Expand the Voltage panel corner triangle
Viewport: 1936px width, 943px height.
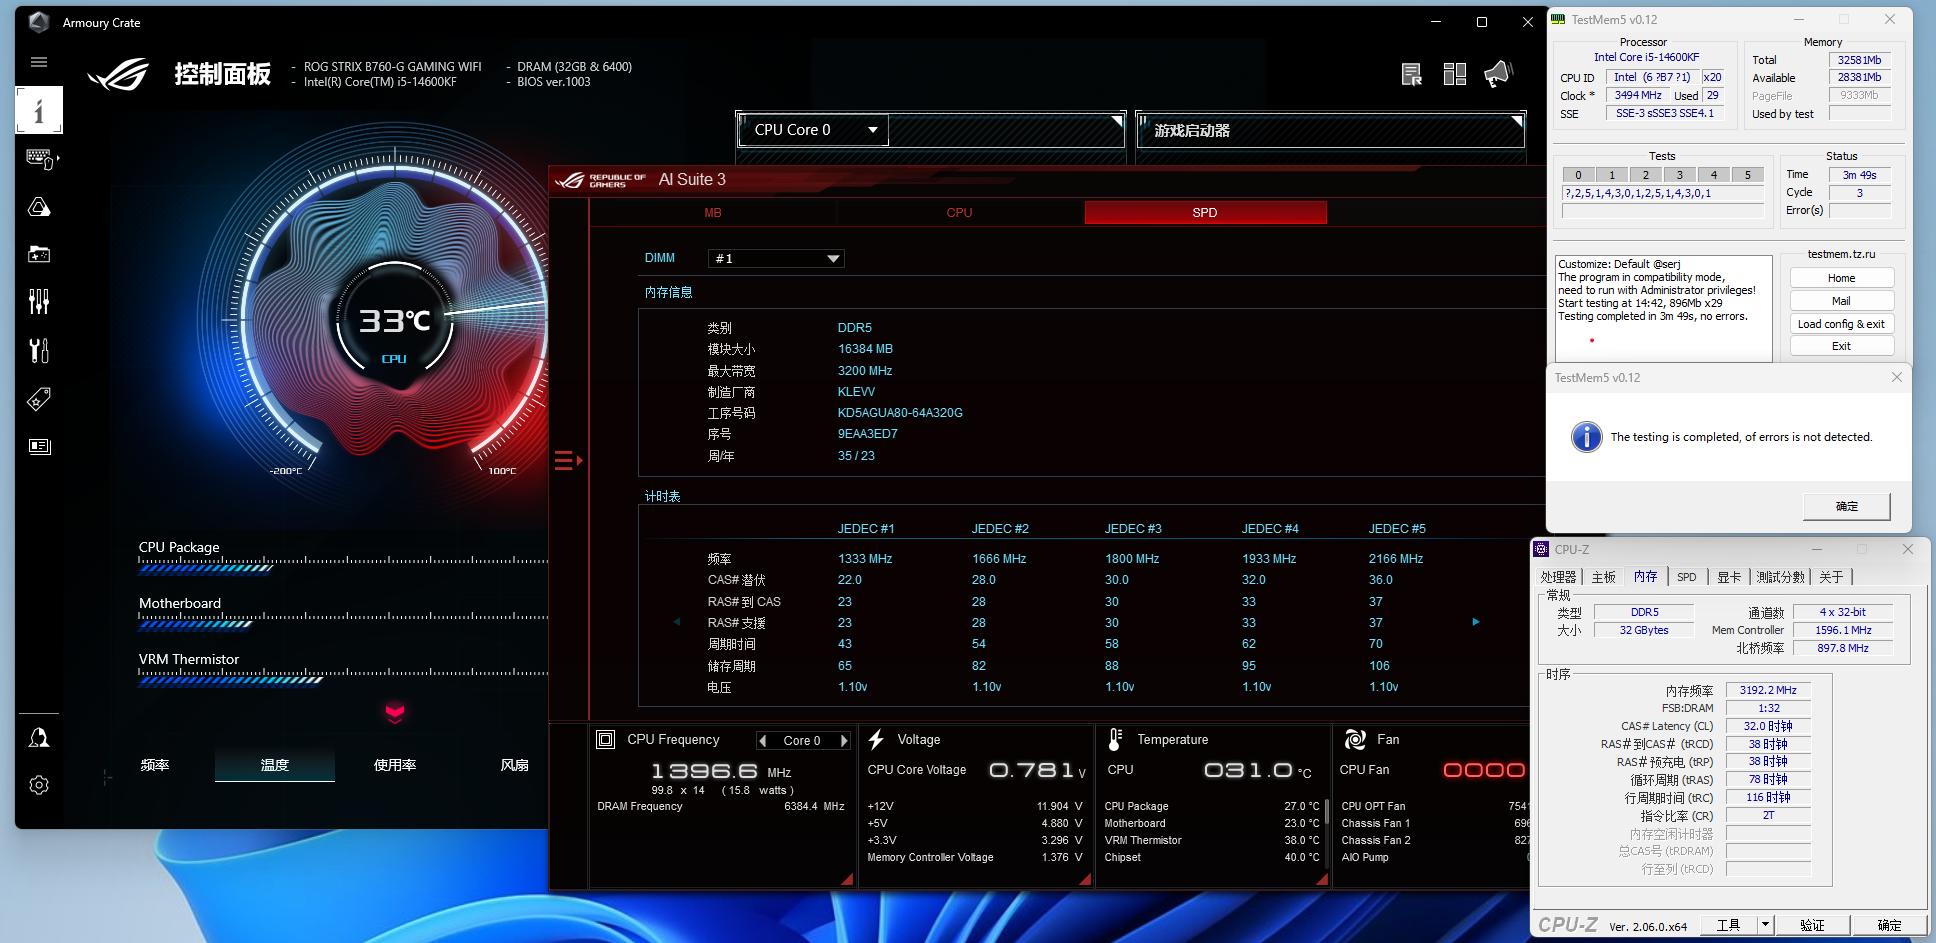1085,879
